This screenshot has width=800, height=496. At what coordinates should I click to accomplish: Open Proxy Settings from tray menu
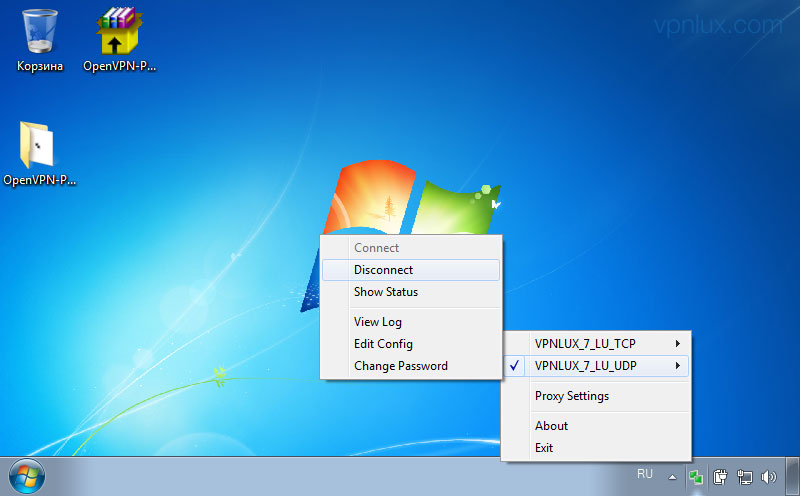(x=596, y=396)
